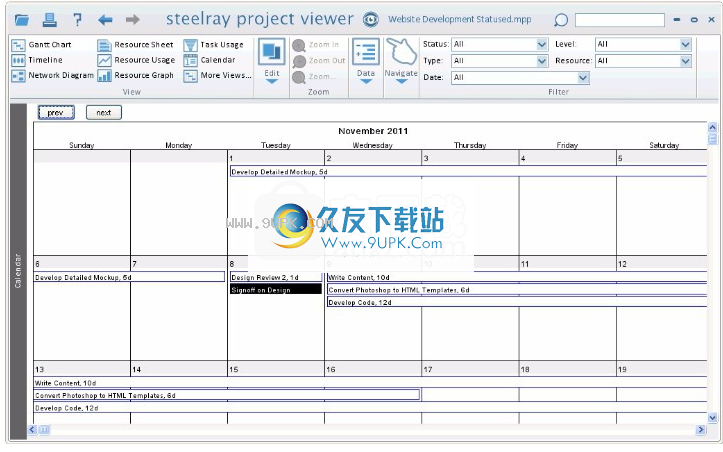Expand the Data dropdown arrow
723x452 pixels.
point(366,81)
